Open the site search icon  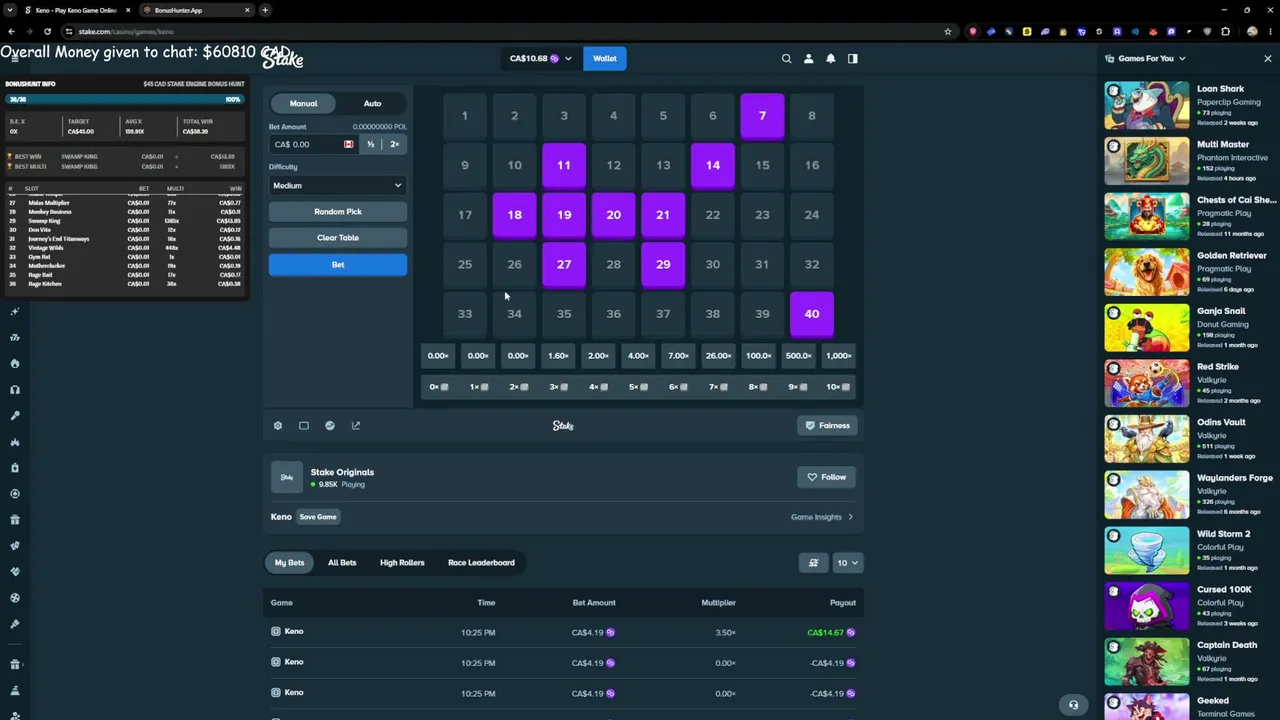coord(786,59)
